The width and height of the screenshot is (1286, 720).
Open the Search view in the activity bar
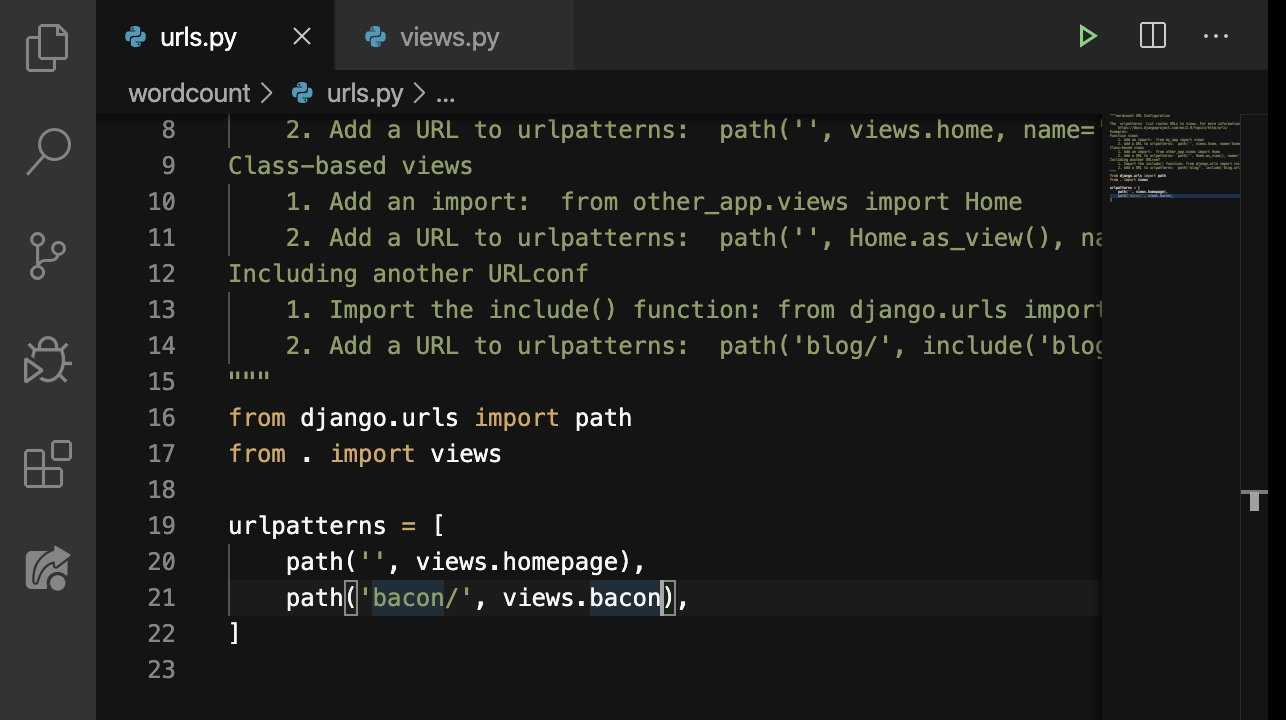[x=48, y=151]
